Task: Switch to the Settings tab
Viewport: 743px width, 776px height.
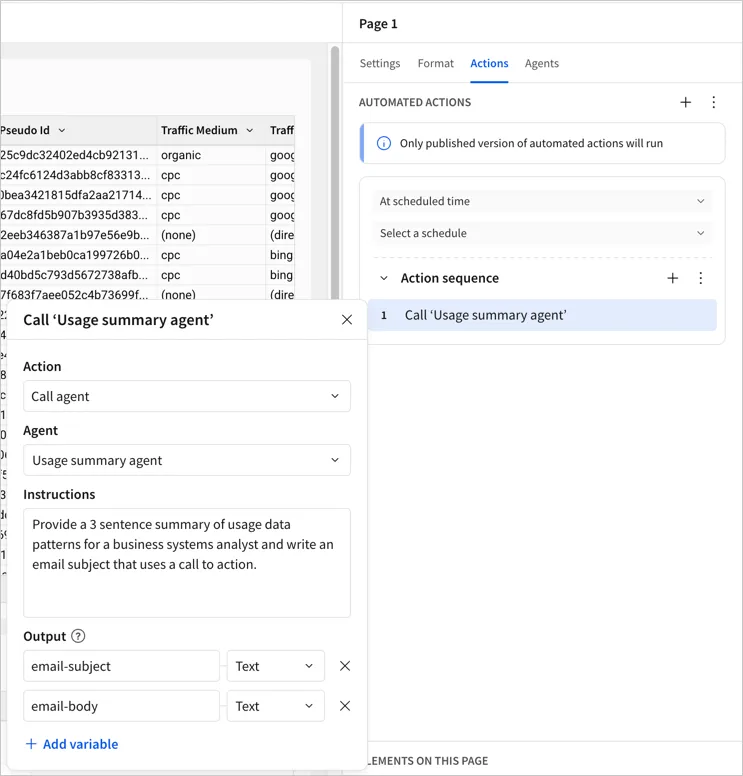Action: (x=380, y=63)
